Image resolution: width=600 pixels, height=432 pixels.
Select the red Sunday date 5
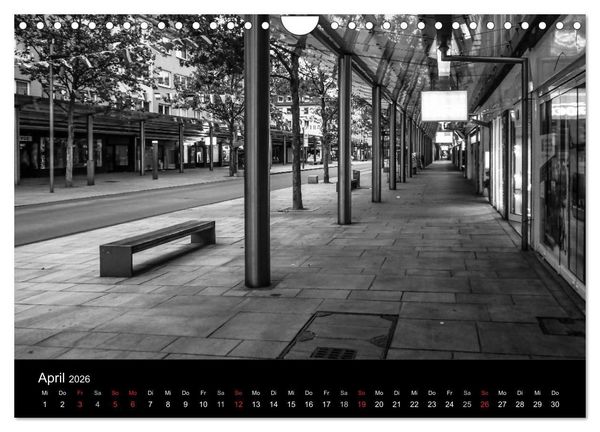(x=115, y=404)
